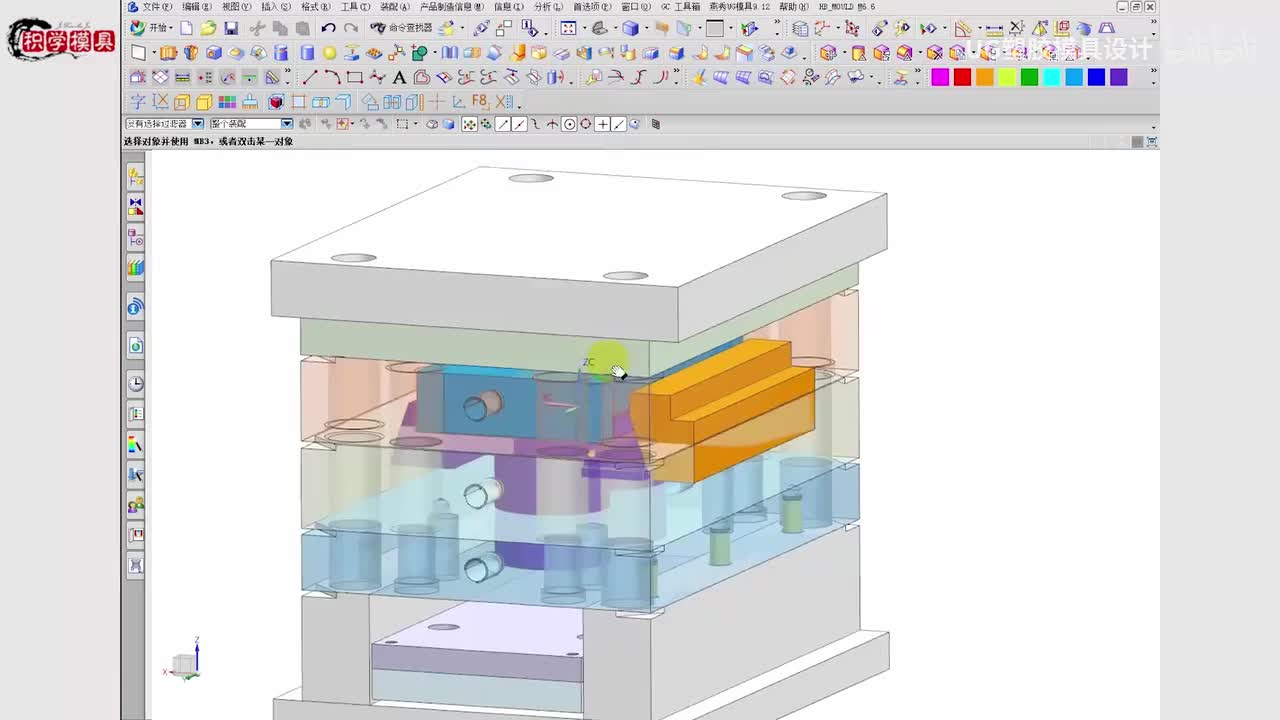Open the 装配 Assemblies menu
The width and height of the screenshot is (1280, 720).
click(x=395, y=7)
